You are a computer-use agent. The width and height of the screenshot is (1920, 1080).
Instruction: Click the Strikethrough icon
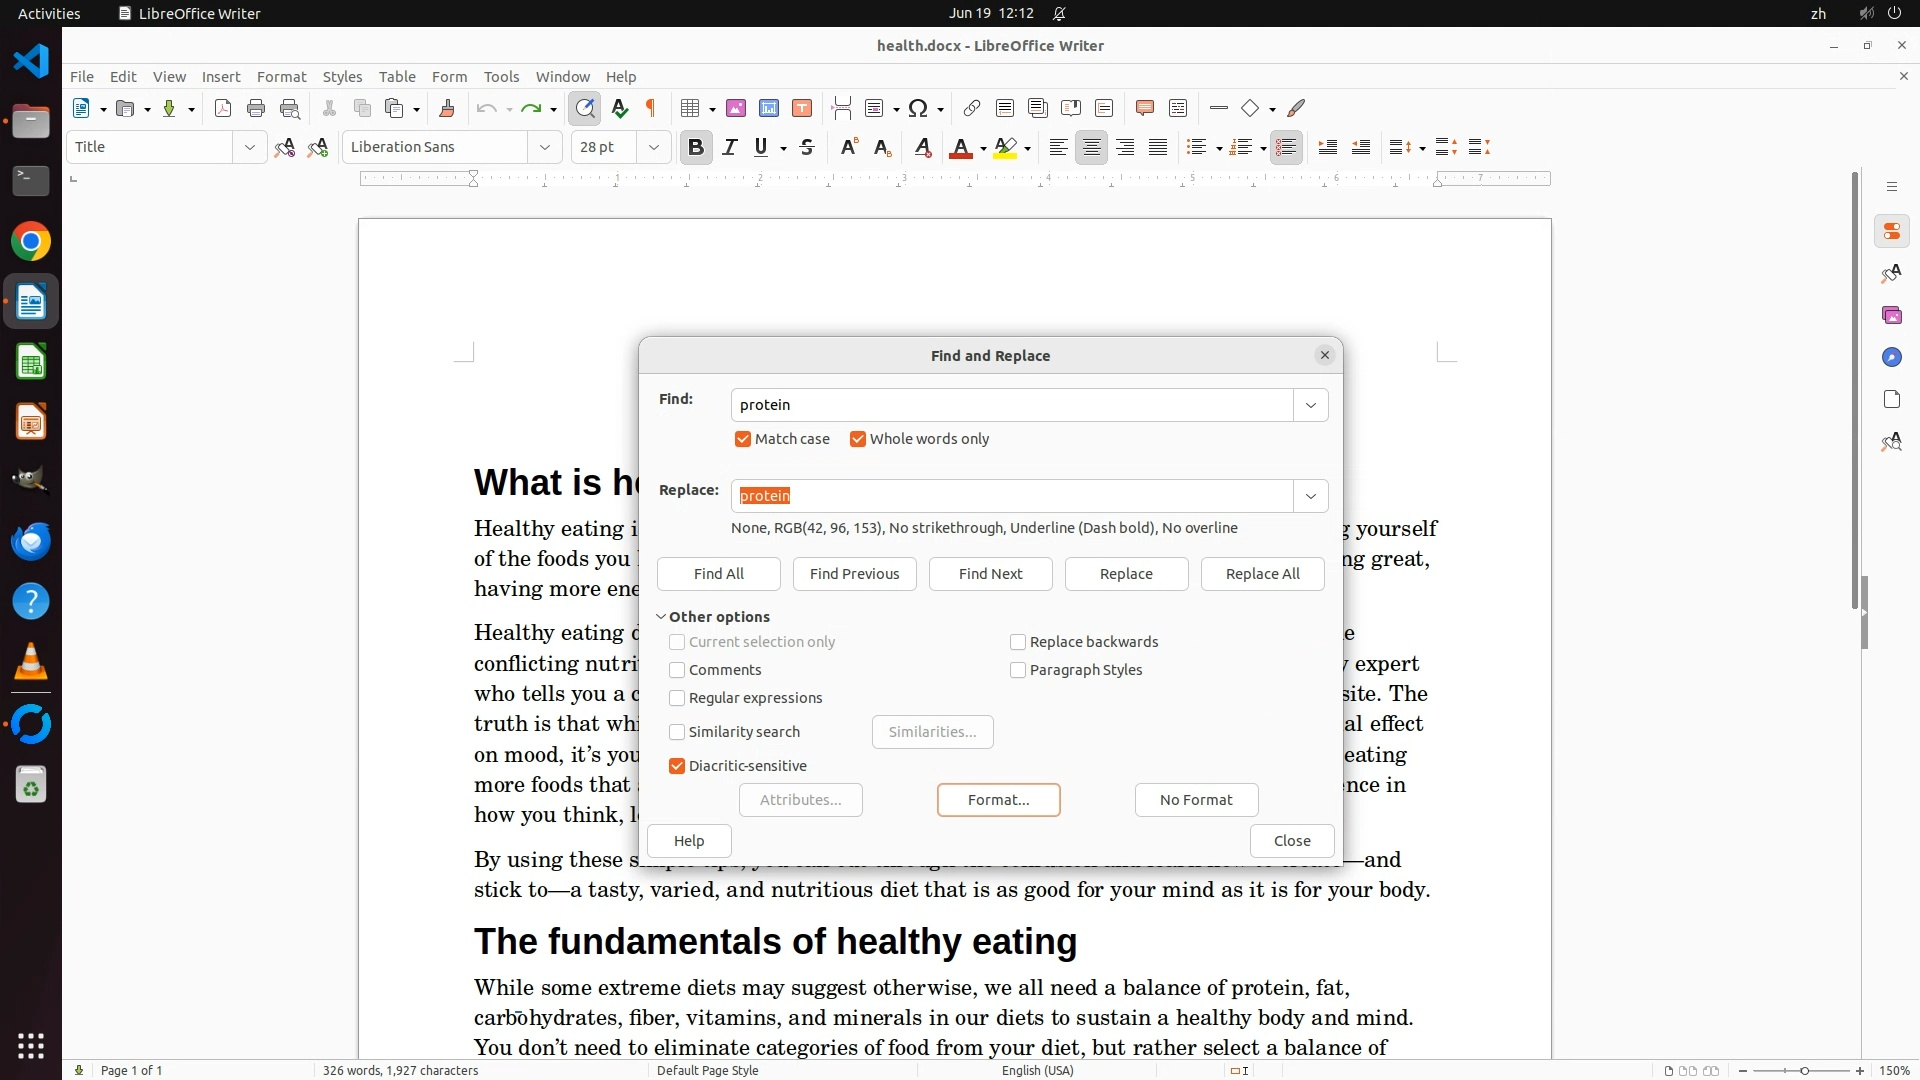807,148
